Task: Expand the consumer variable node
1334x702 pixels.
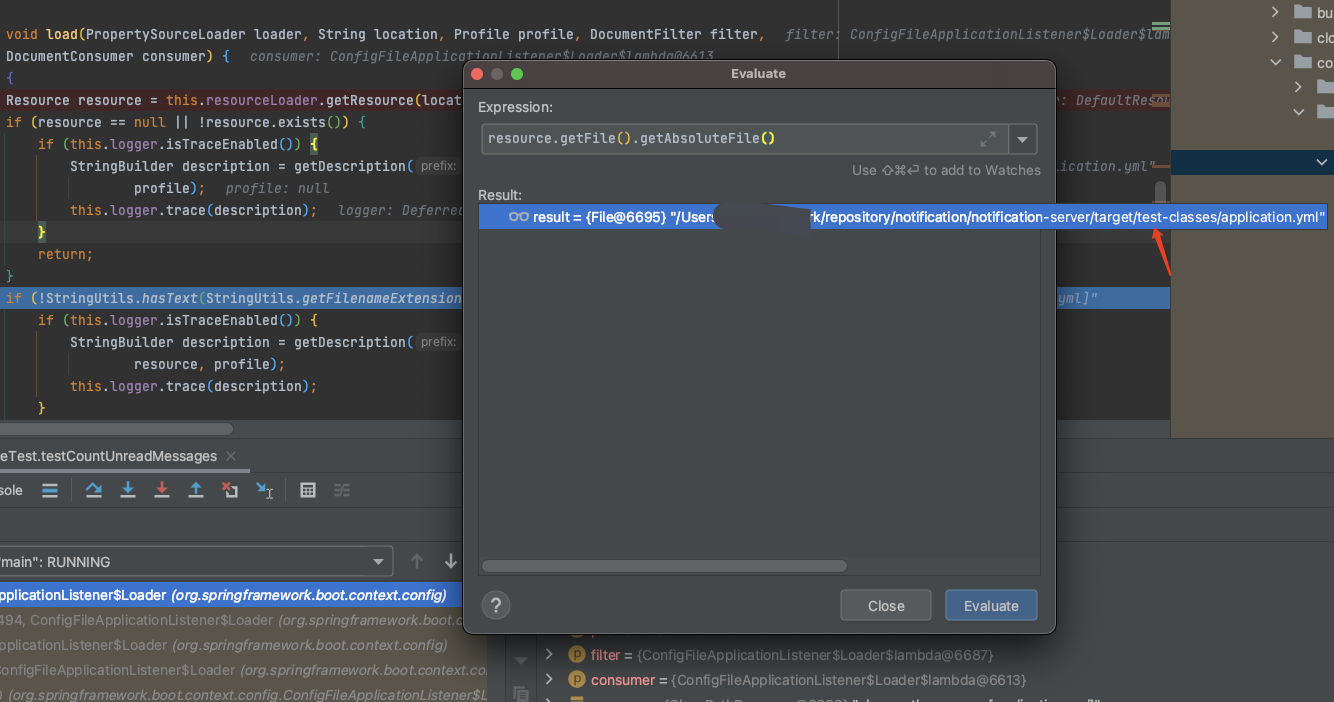Action: coord(549,680)
